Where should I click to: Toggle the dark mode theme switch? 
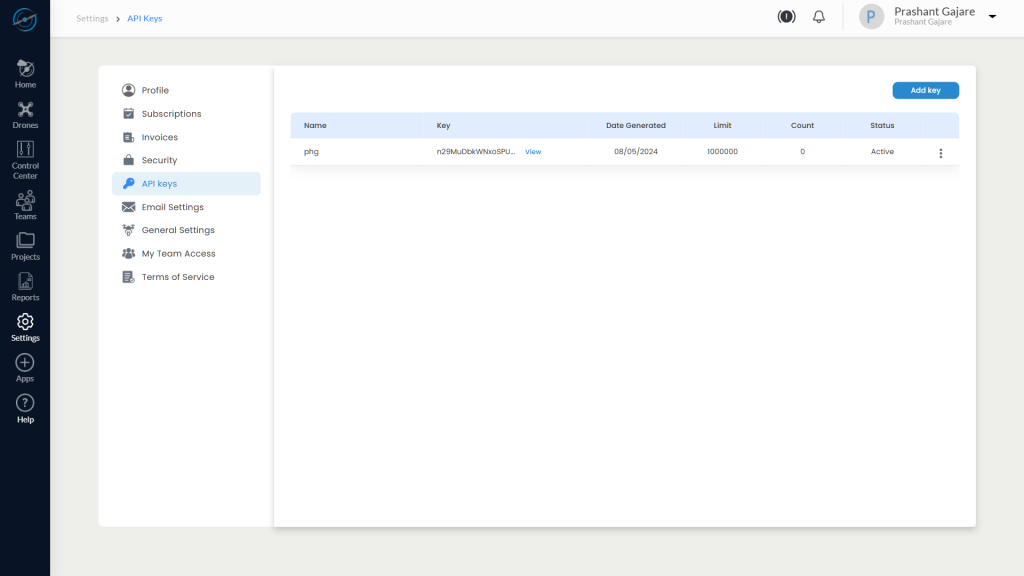786,16
